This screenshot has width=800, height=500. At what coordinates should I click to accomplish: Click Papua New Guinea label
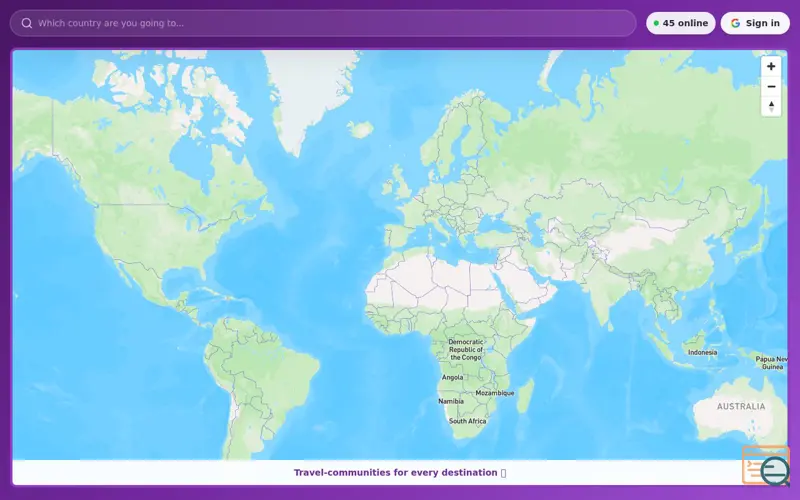(772, 363)
